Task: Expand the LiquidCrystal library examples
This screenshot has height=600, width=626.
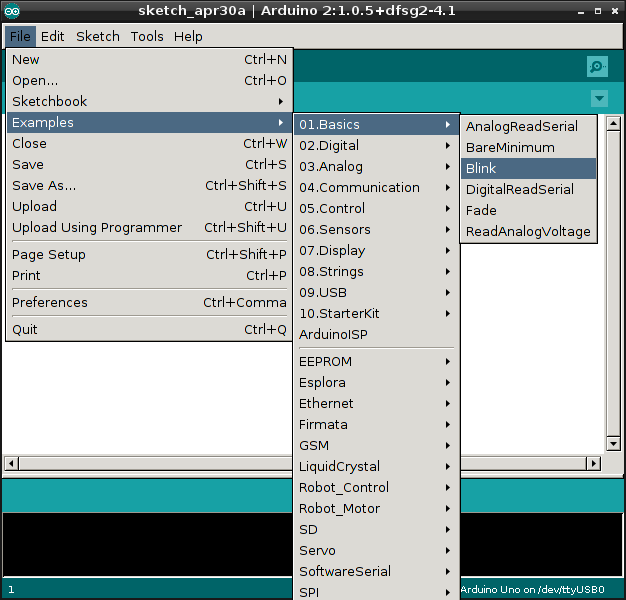Action: [376, 466]
